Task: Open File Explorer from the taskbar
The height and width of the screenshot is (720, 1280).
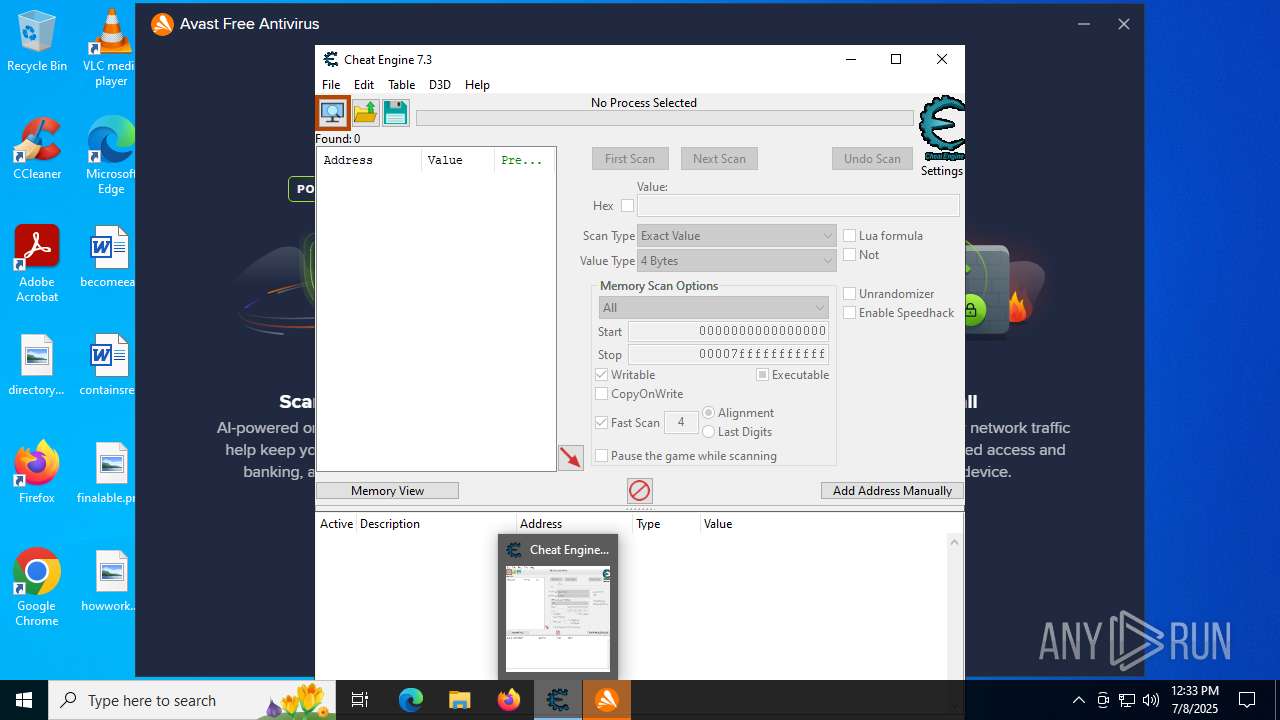Action: (x=460, y=700)
